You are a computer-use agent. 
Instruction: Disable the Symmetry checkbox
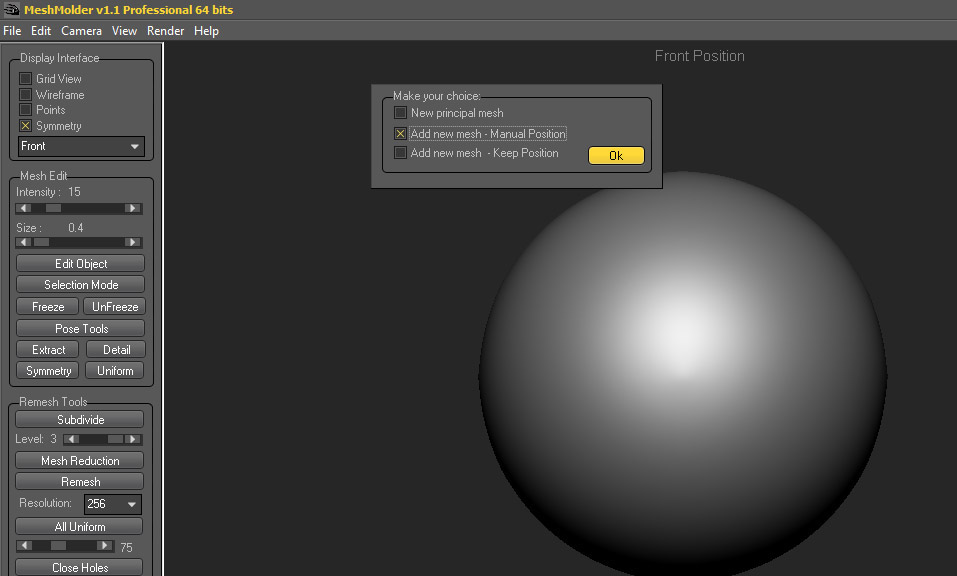point(25,126)
